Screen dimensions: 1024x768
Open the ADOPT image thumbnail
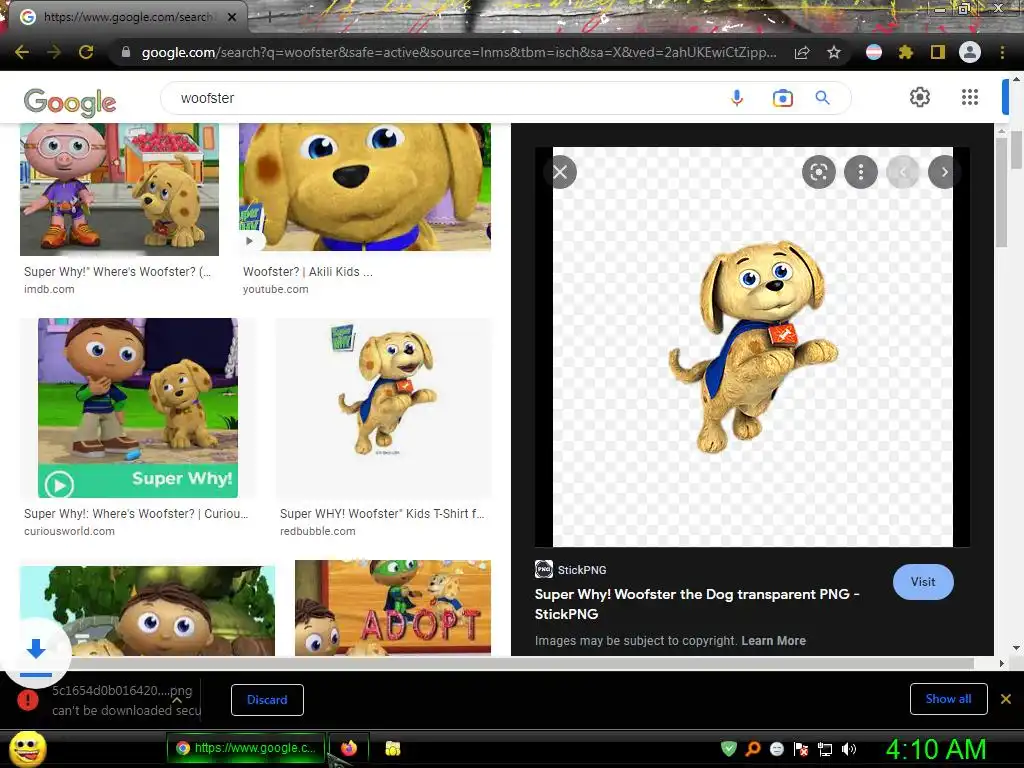392,608
